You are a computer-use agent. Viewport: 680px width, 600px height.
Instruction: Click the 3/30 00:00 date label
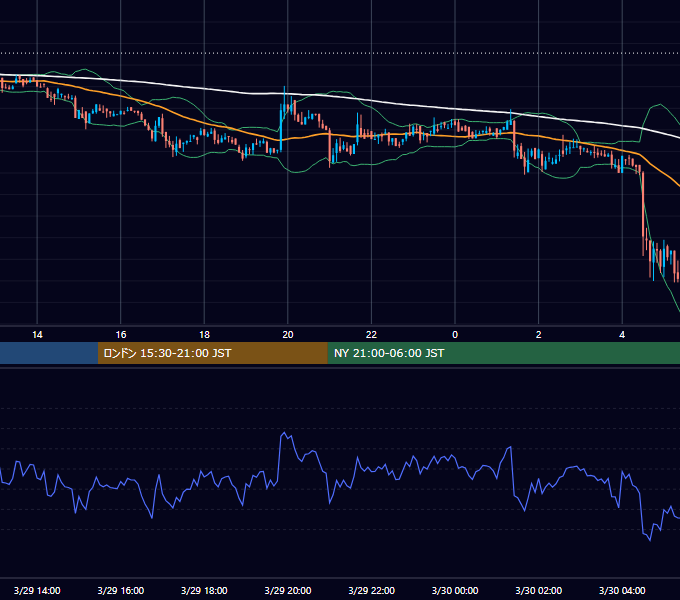[455, 590]
